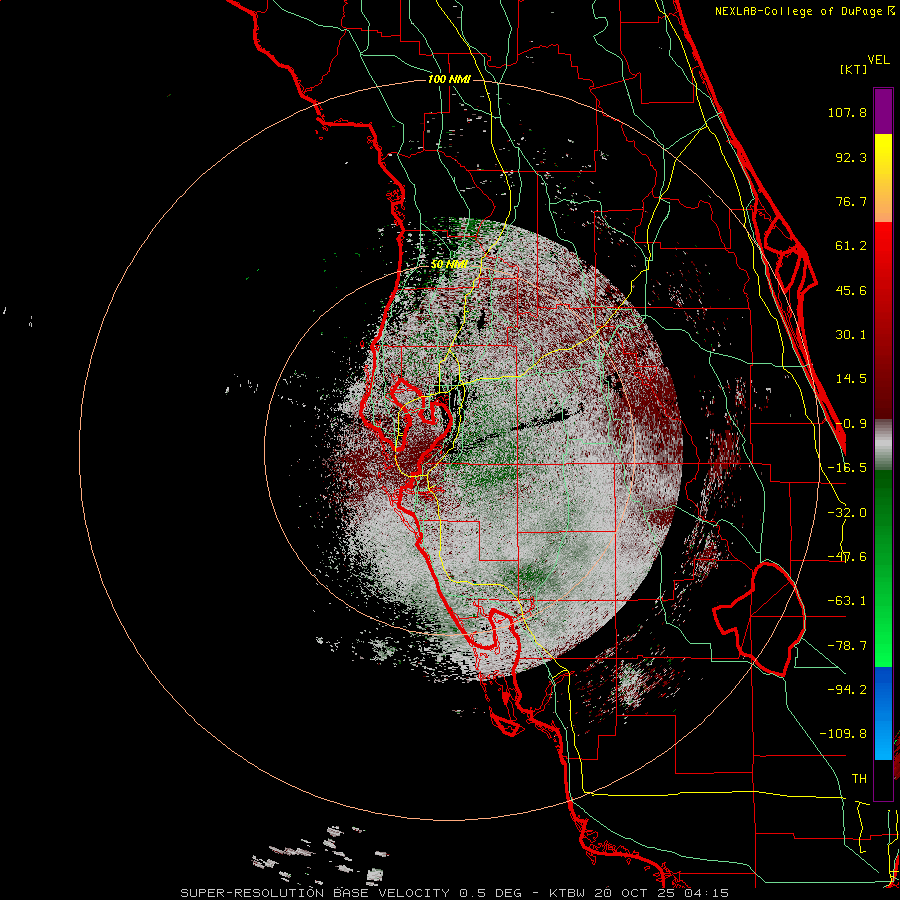Click the -109.8 legend value
This screenshot has height=900, width=900.
point(843,734)
